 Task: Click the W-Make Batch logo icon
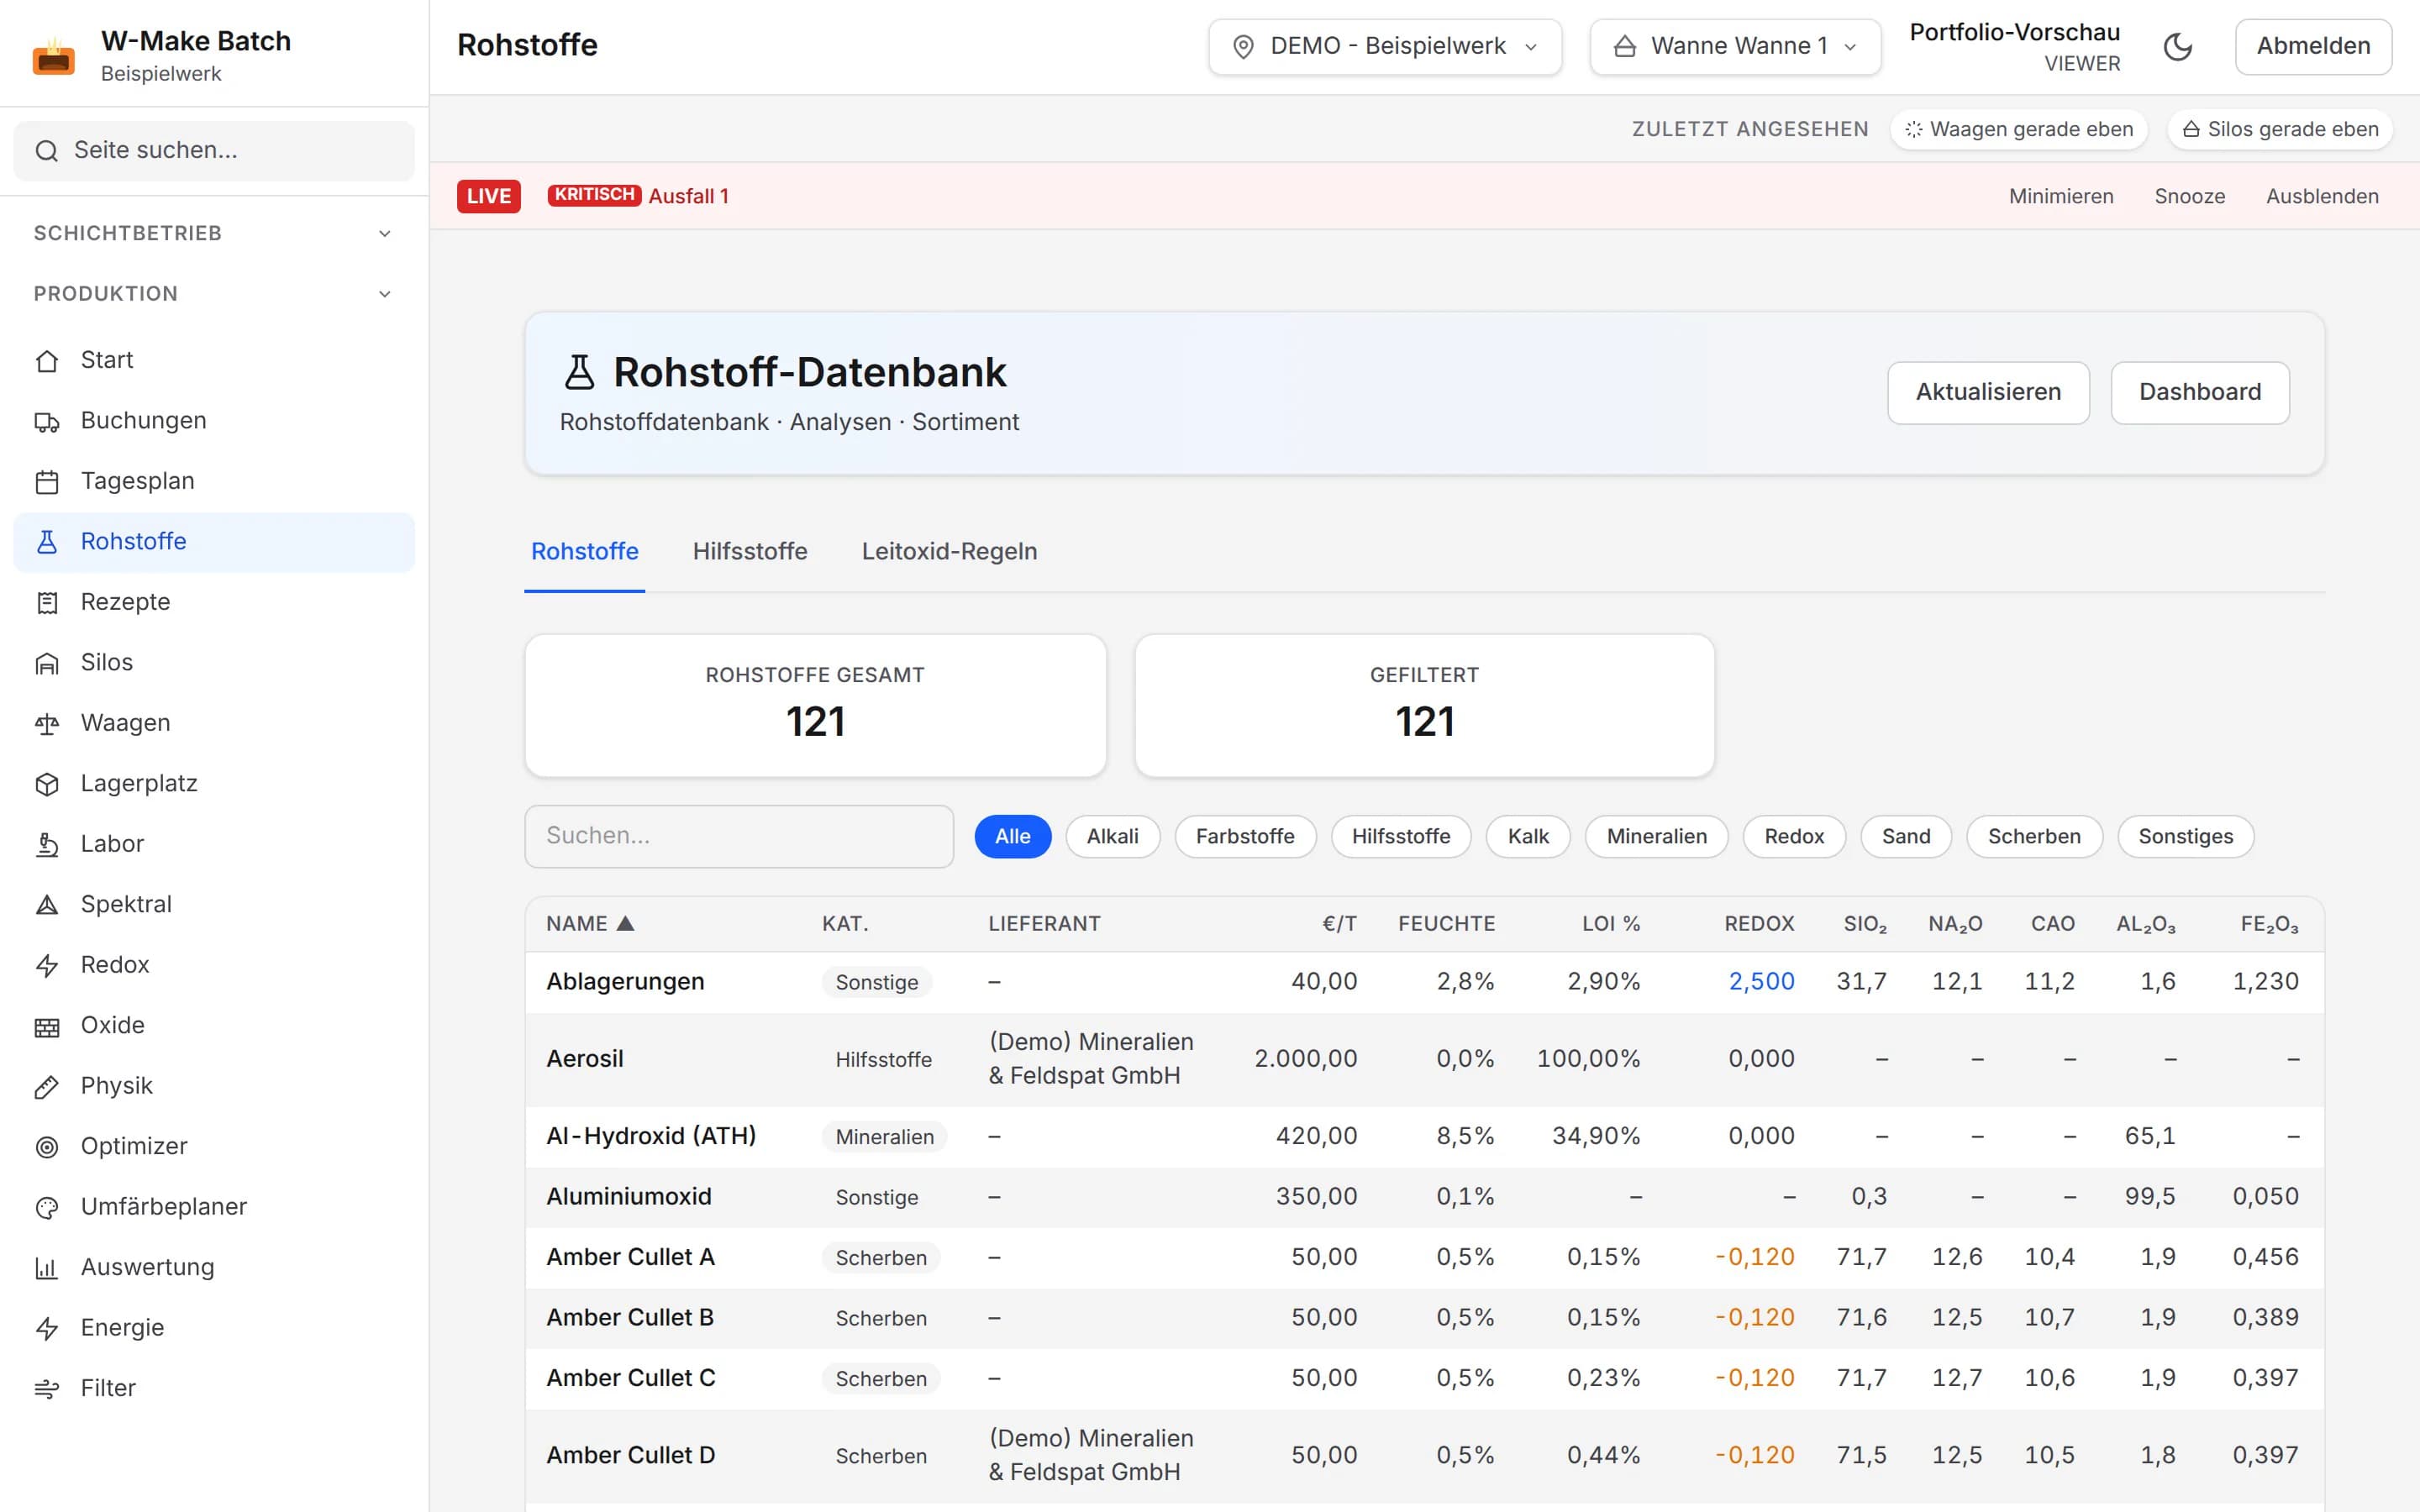tap(54, 57)
